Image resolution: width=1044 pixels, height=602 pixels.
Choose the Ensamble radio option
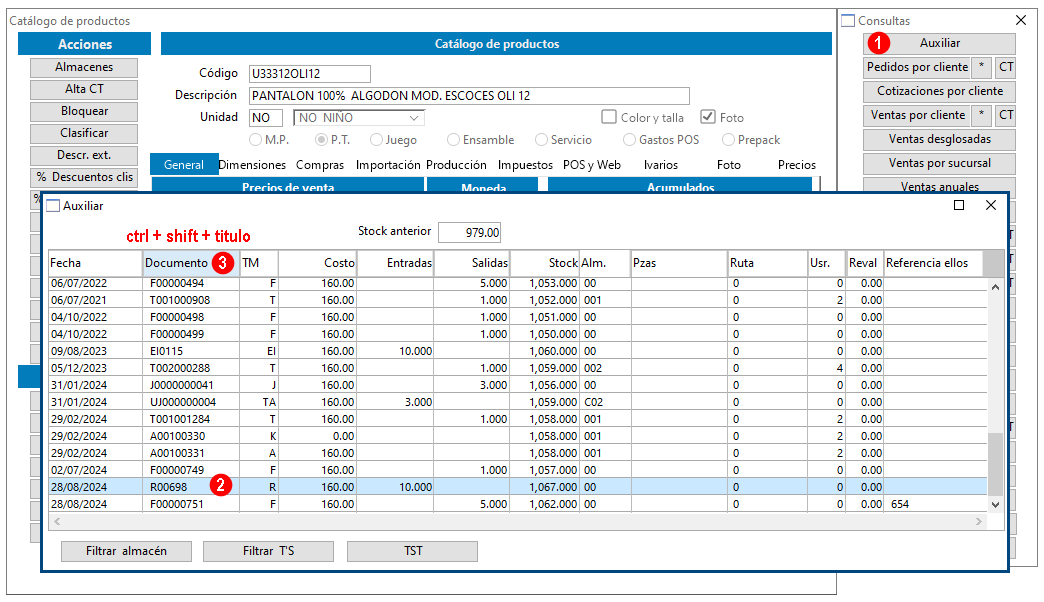(x=453, y=140)
